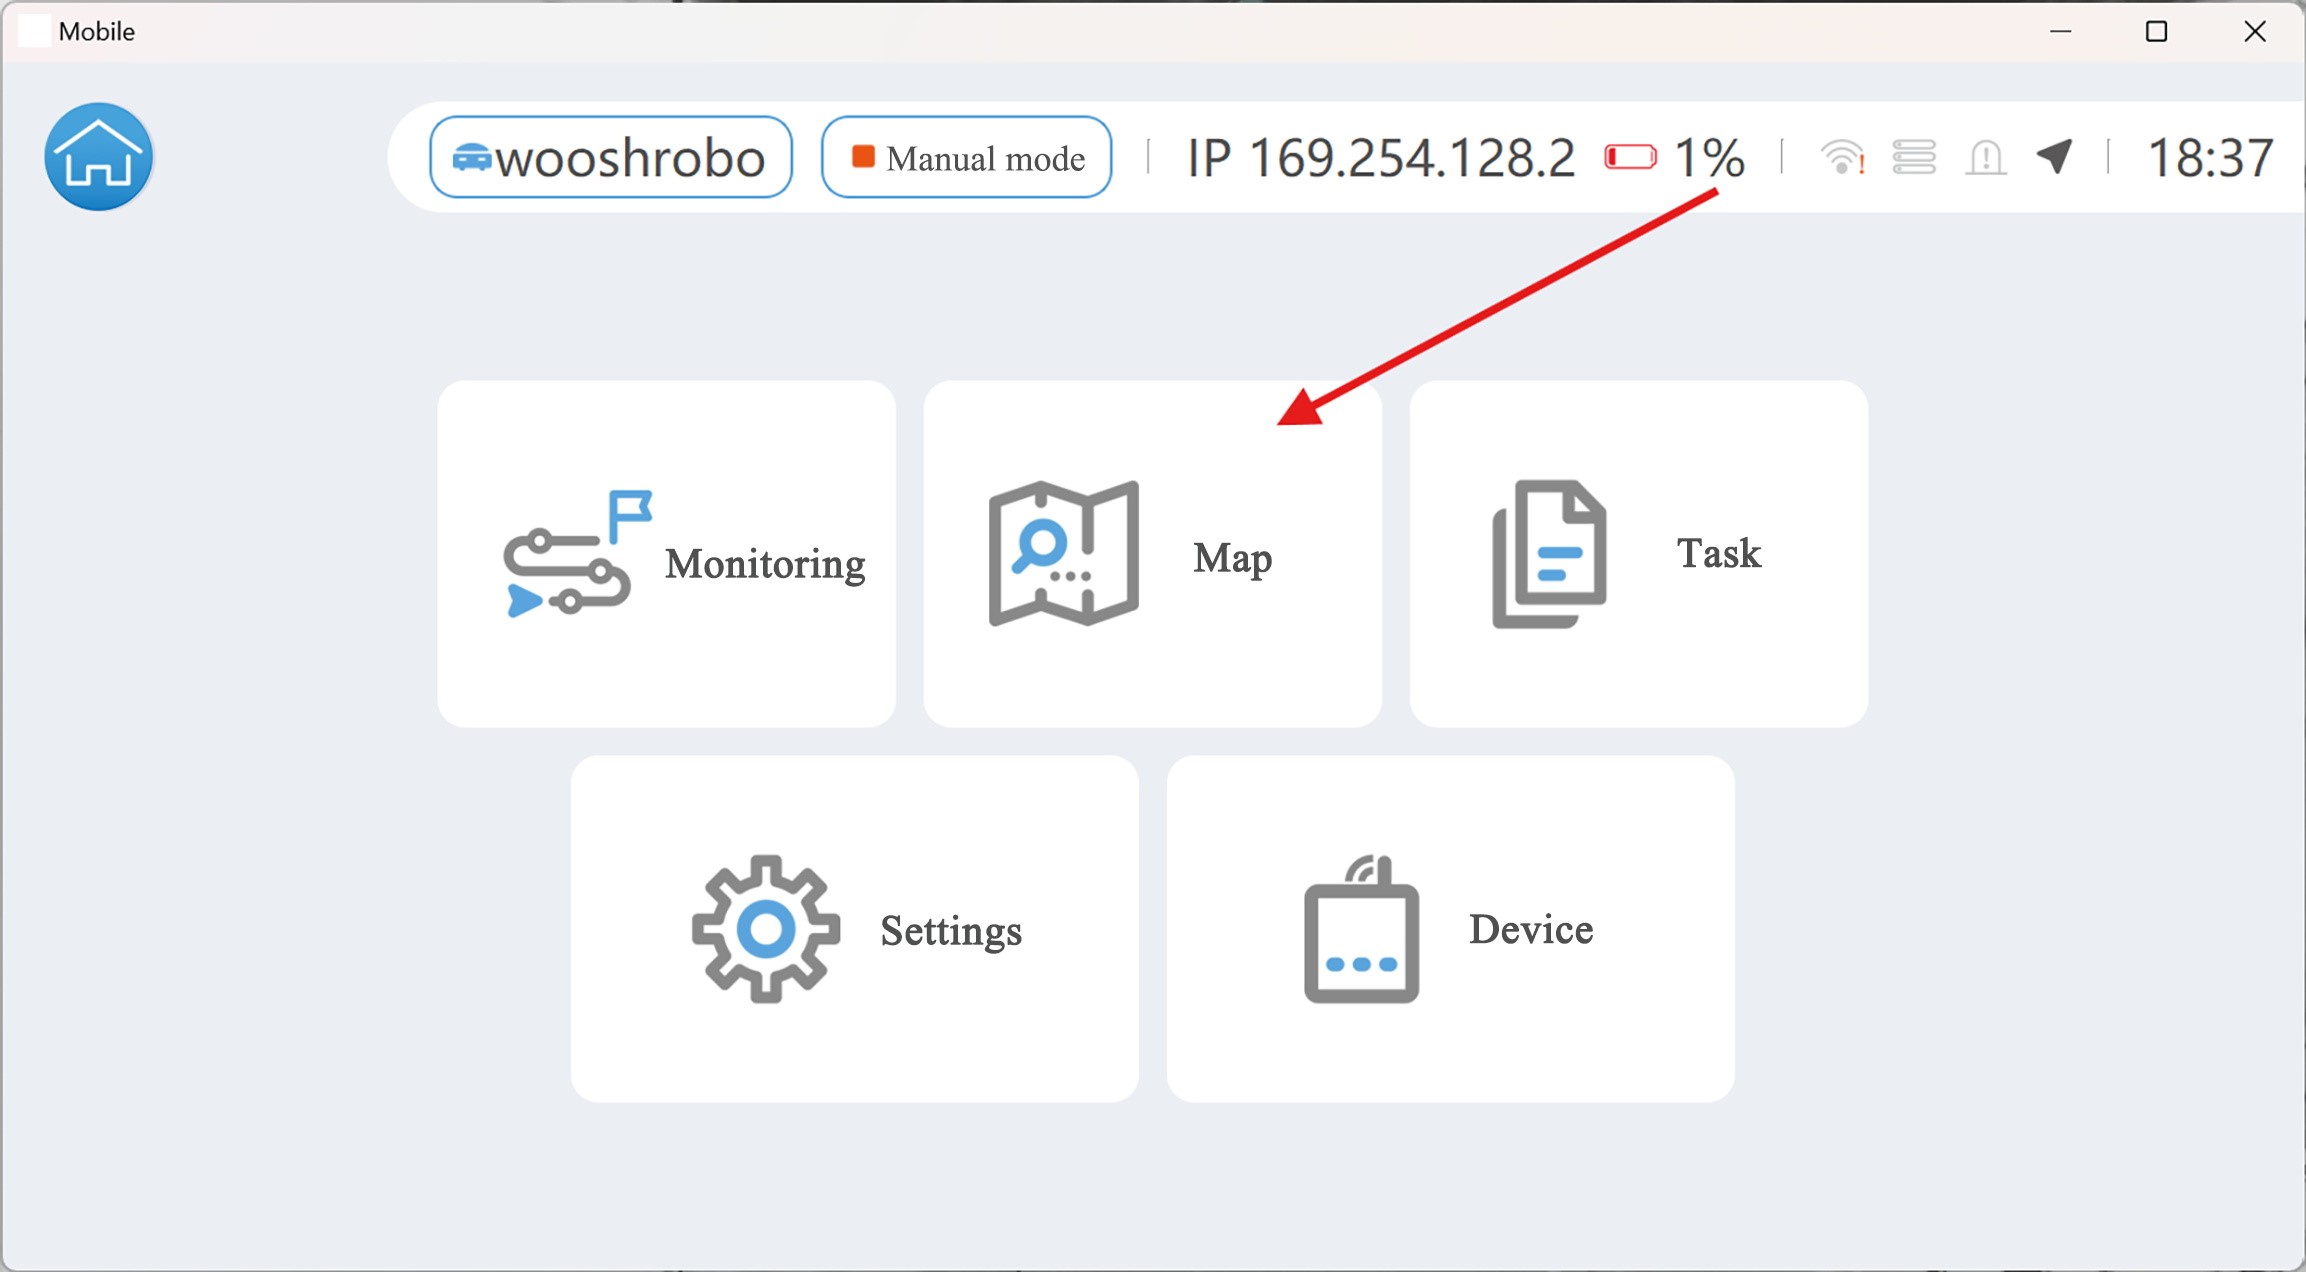Click the IP 169.254.128.2 address text

pyautogui.click(x=1380, y=158)
